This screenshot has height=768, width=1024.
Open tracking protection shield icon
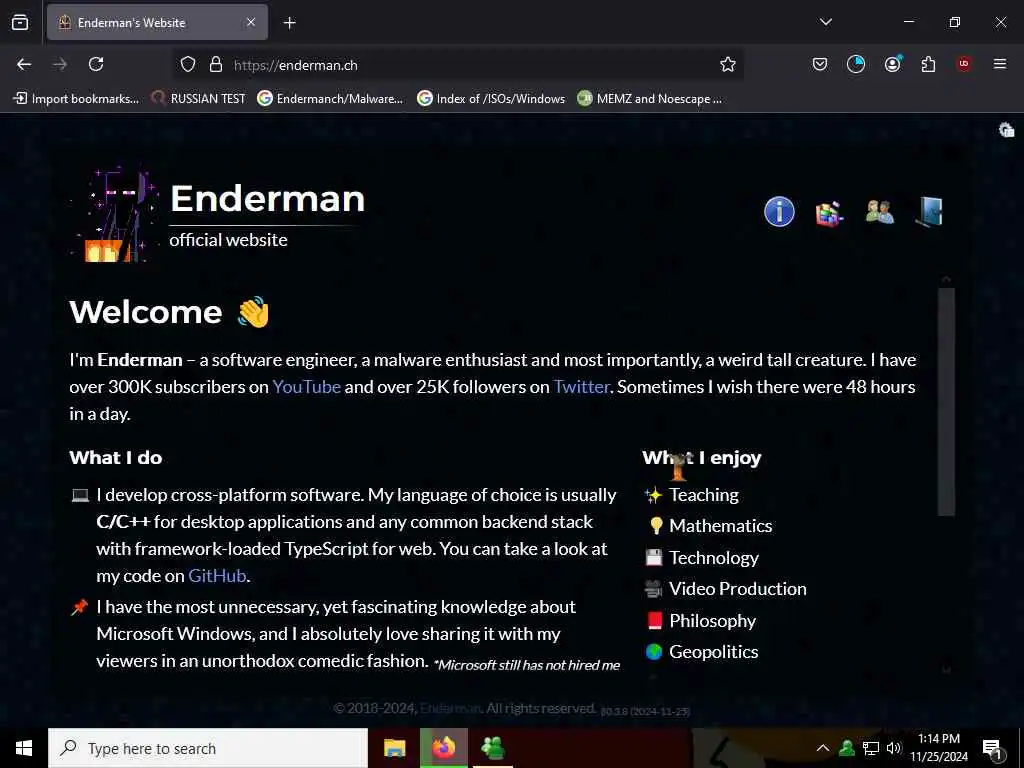click(x=188, y=64)
